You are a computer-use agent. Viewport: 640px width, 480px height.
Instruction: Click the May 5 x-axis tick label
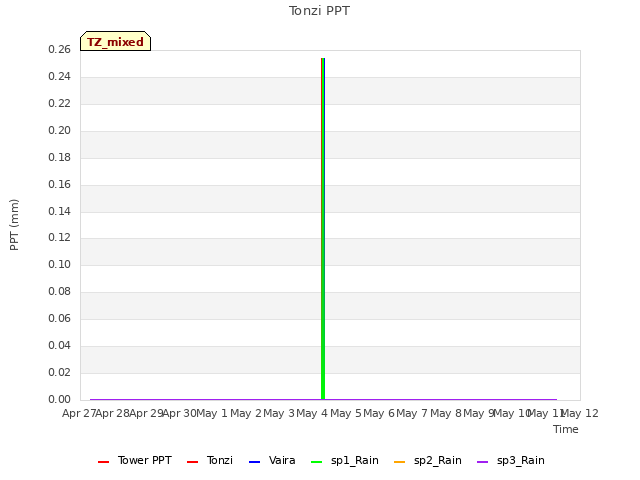tap(346, 413)
